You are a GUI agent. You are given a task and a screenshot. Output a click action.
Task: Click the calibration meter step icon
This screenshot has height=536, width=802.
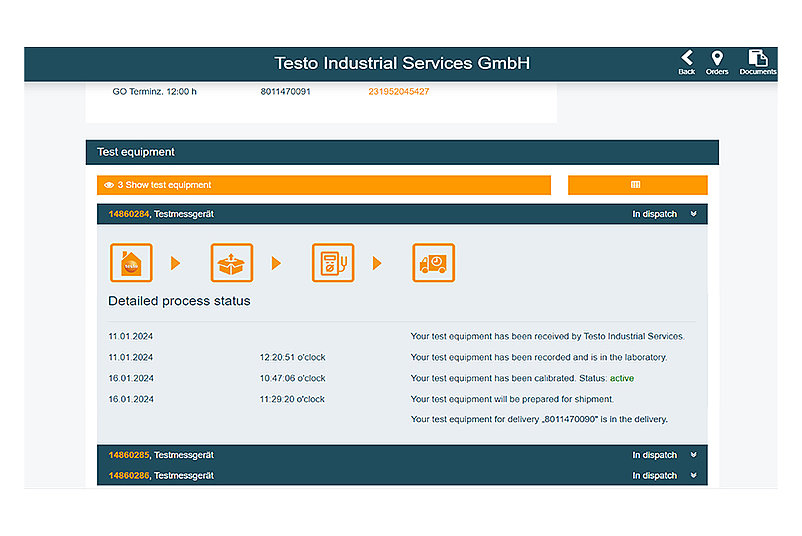(333, 263)
